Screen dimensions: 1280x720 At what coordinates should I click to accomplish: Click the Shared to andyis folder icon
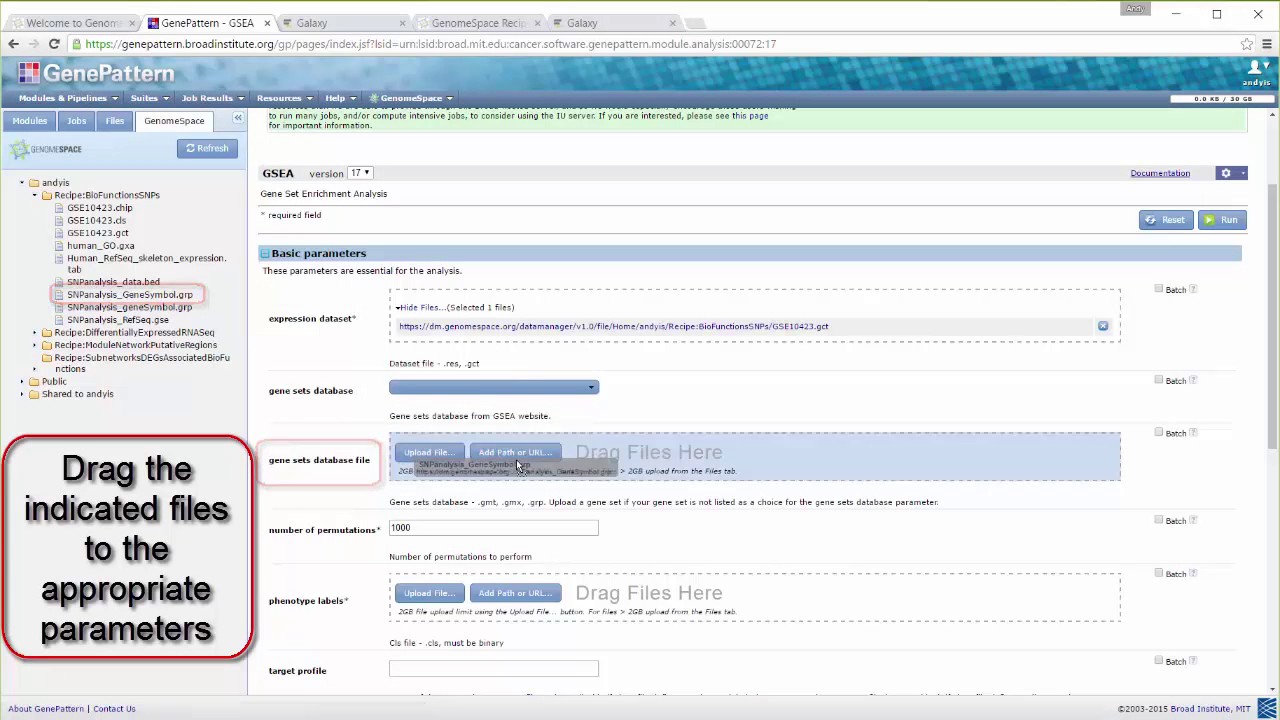pos(34,394)
